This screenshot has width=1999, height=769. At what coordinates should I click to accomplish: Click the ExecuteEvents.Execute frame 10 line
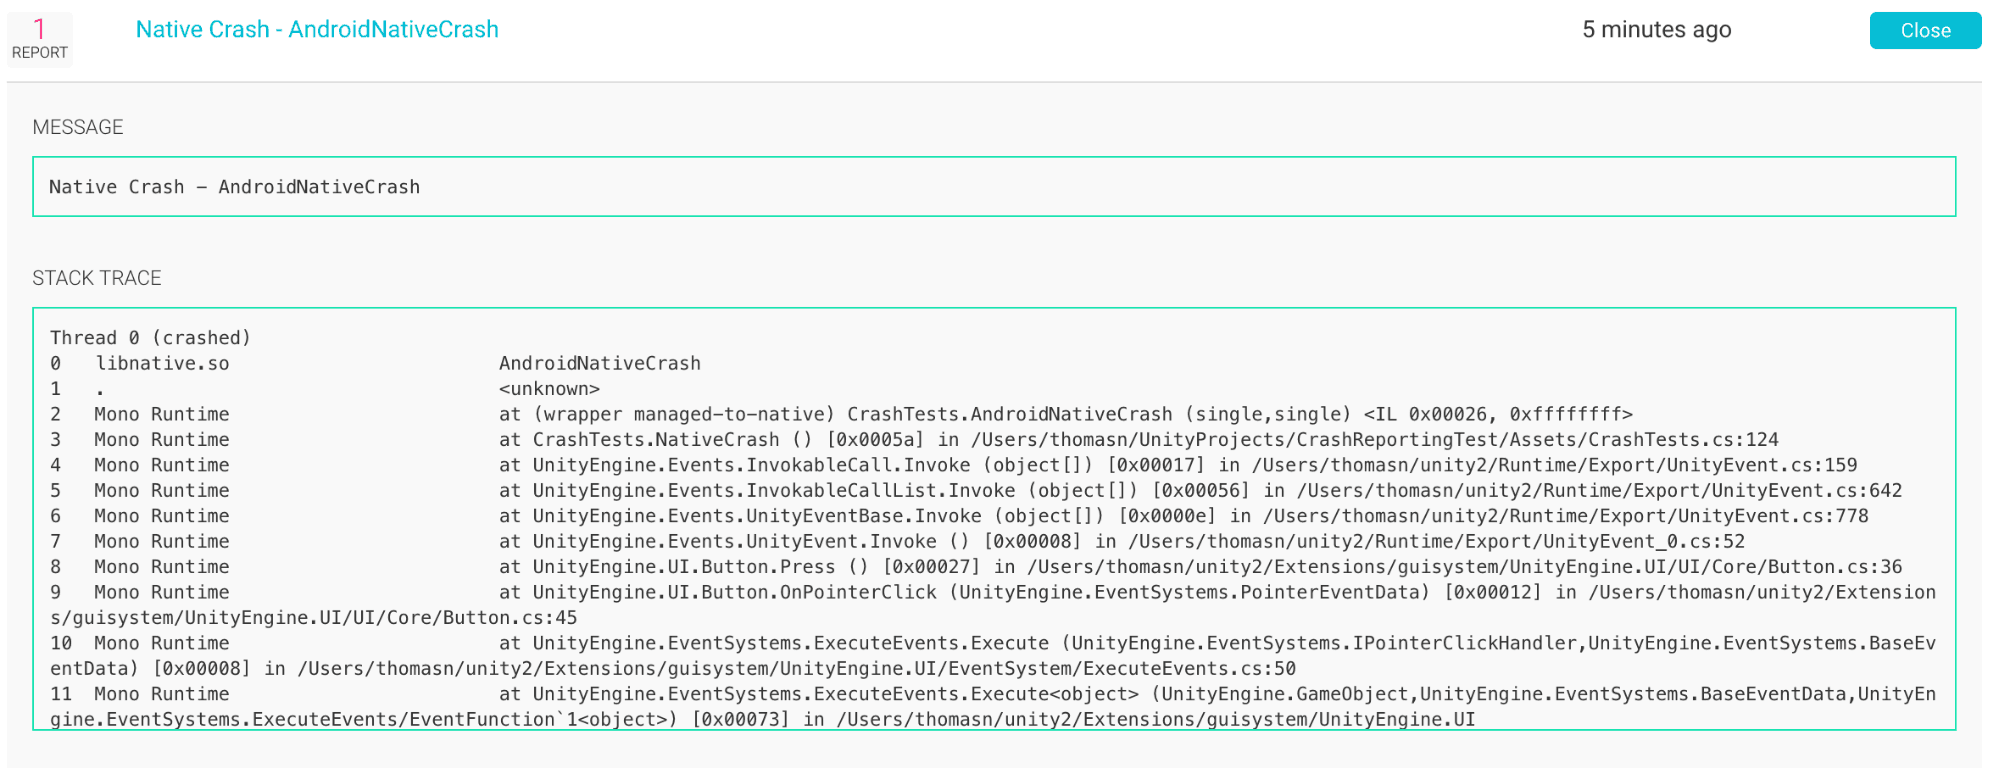(x=994, y=656)
